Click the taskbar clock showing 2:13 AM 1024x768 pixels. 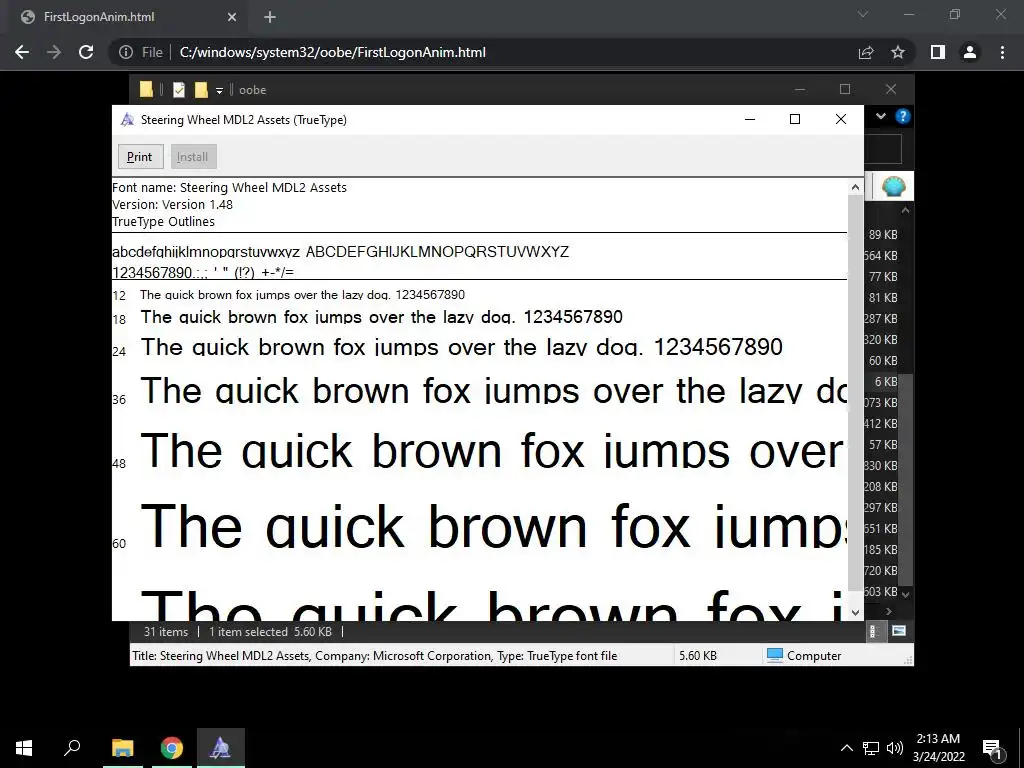tap(938, 748)
